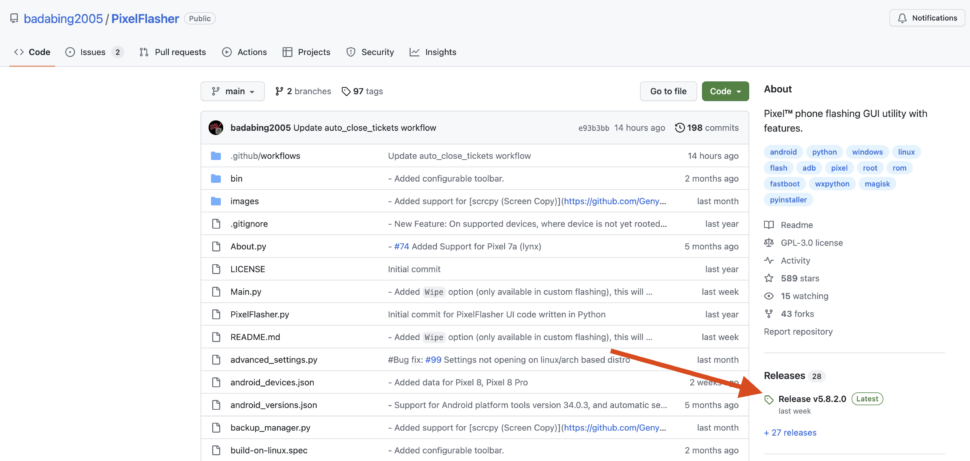The width and height of the screenshot is (970, 461).
Task: Select the android topic tag
Action: point(783,152)
